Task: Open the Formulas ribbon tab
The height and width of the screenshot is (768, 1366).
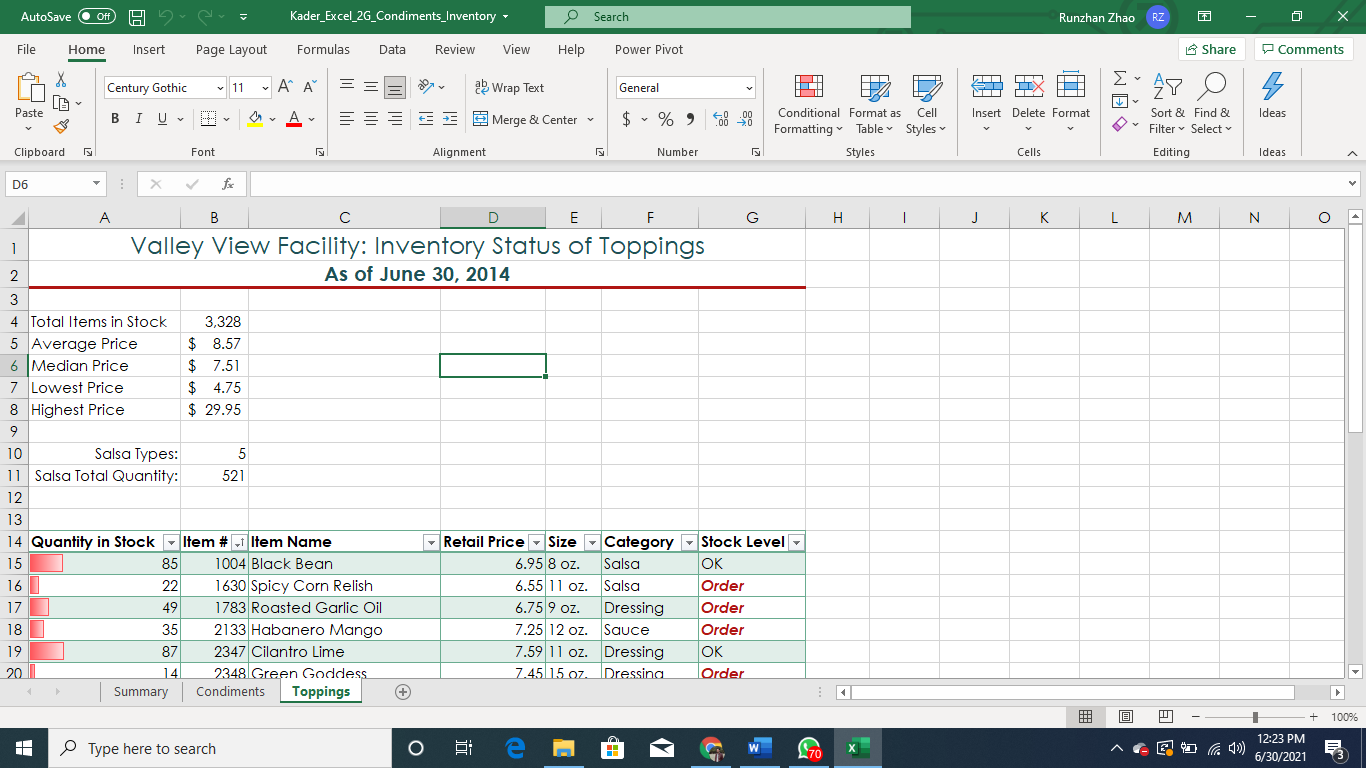Action: (x=323, y=49)
